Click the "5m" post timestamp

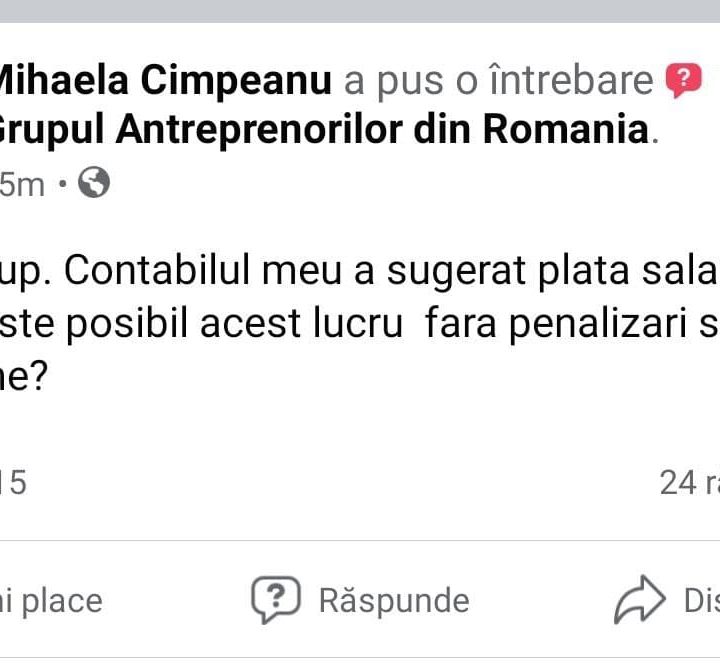22,185
